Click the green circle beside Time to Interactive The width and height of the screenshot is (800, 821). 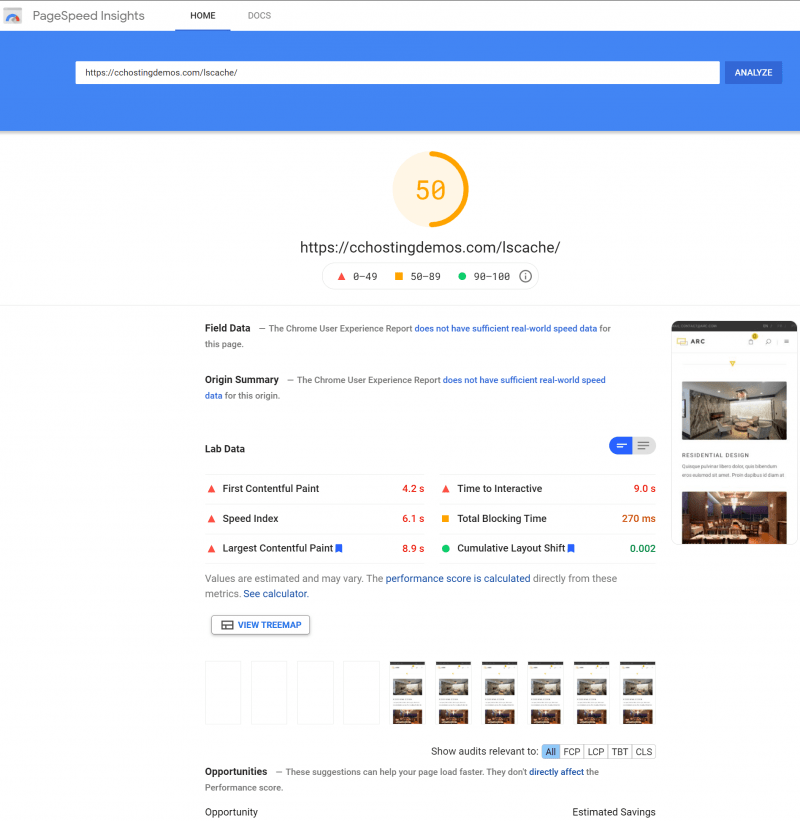tap(447, 489)
